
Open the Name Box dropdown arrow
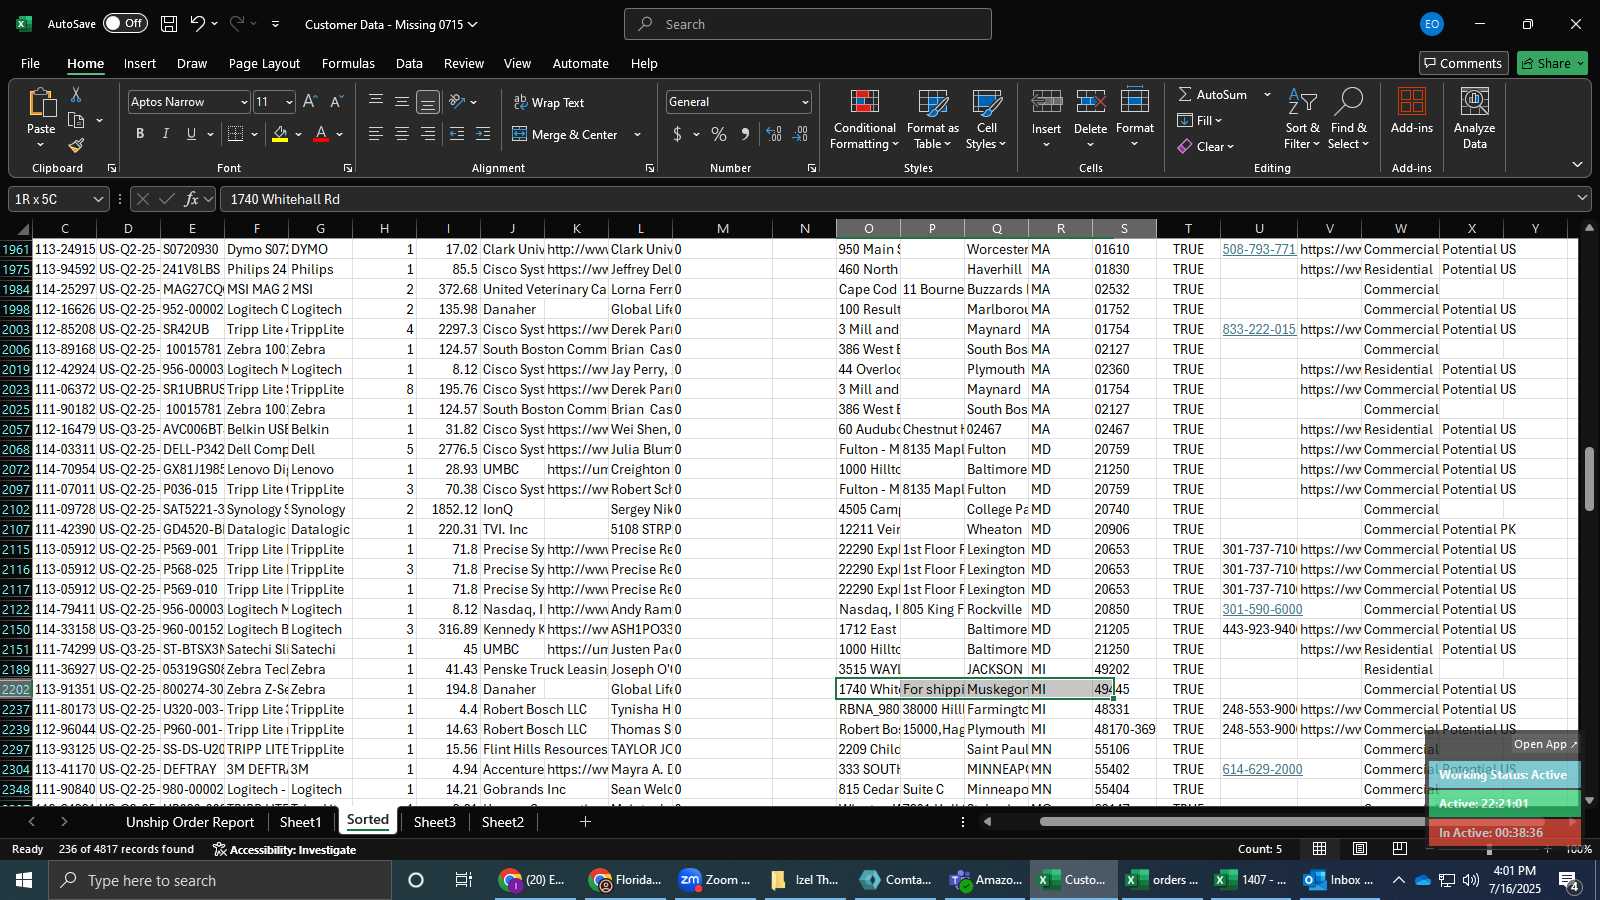coord(97,199)
